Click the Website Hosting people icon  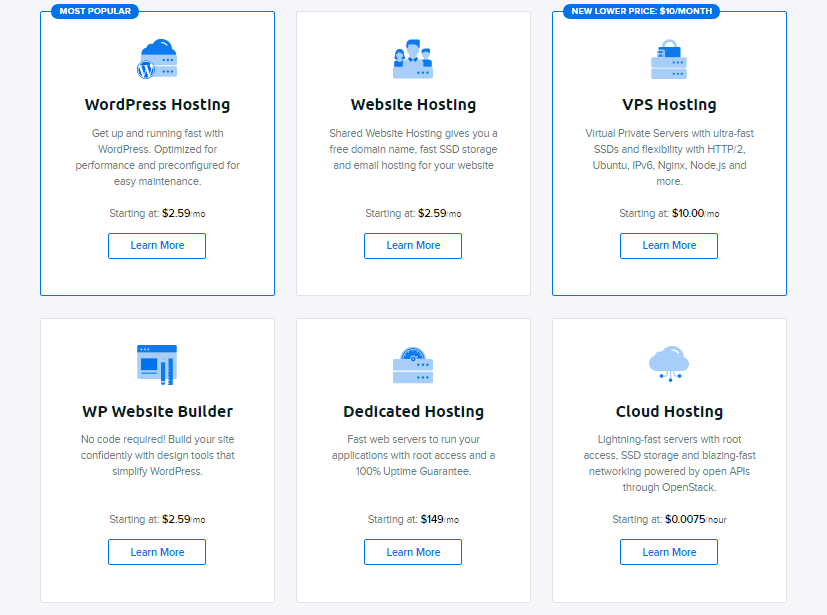tap(413, 59)
